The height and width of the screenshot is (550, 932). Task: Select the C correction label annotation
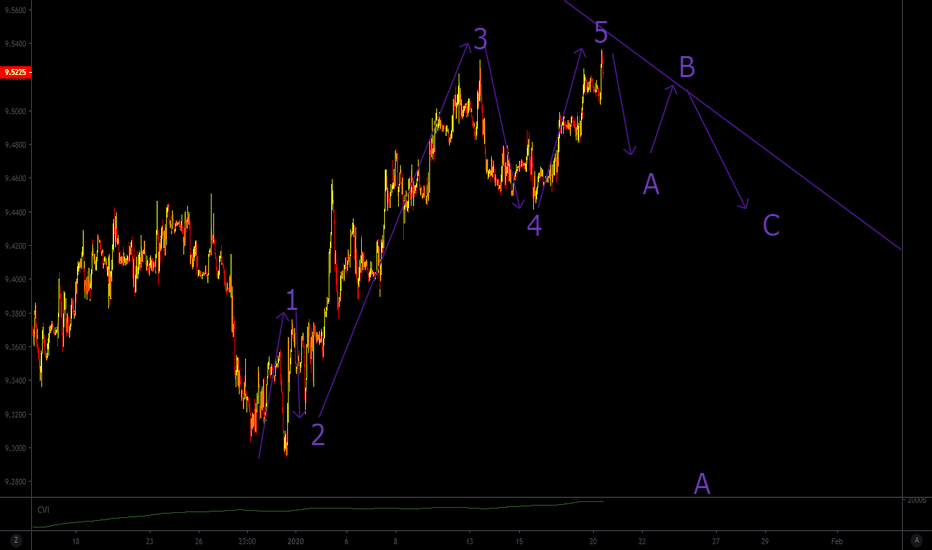click(771, 225)
